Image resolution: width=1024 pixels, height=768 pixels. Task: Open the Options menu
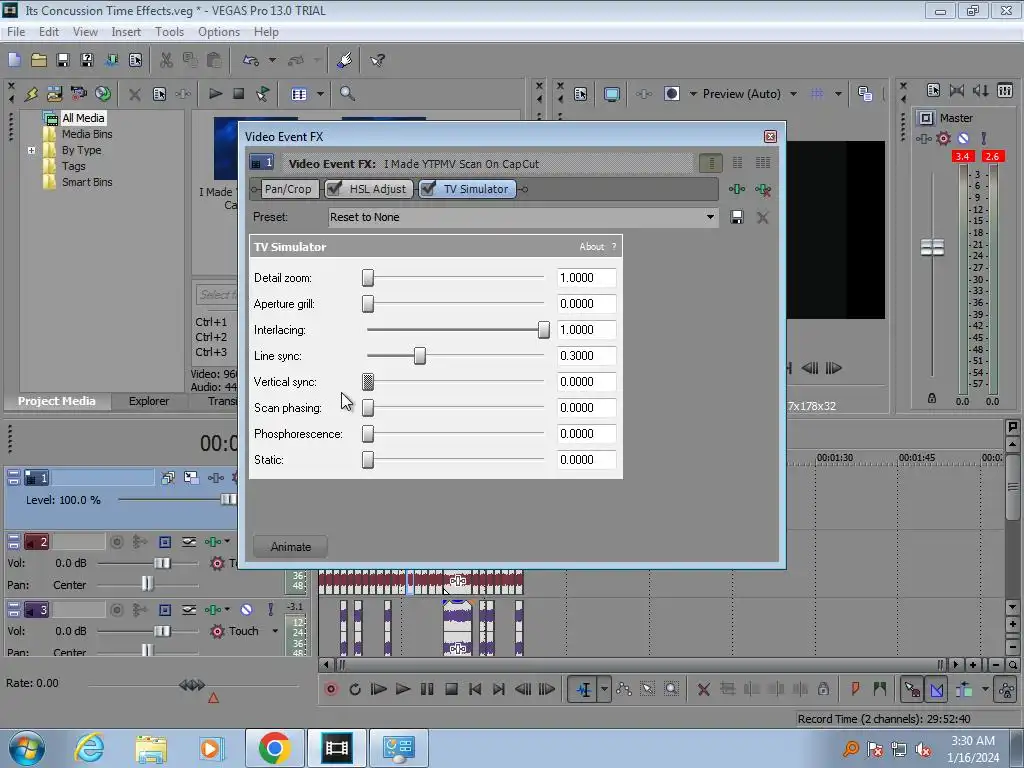tap(219, 31)
